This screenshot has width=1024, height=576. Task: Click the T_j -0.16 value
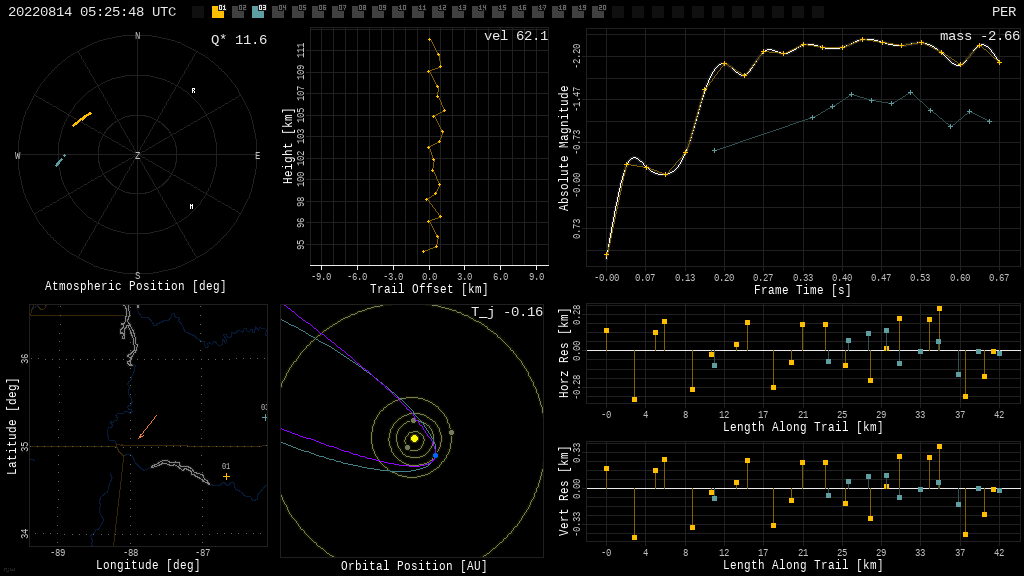507,312
